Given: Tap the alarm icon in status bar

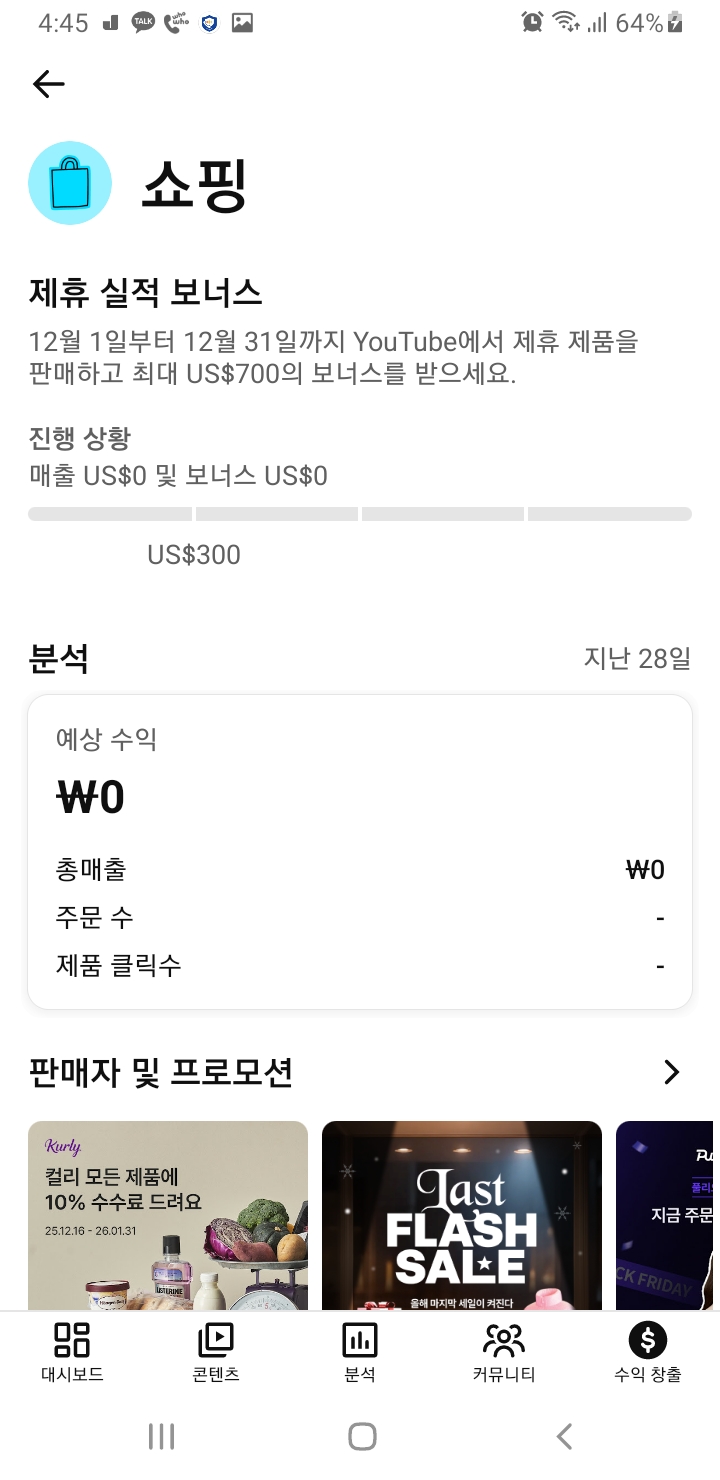Looking at the screenshot, I should pos(533,22).
